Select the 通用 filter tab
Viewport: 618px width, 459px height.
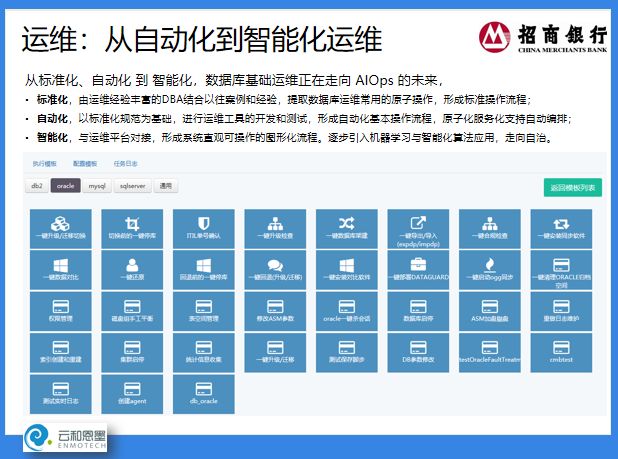165,186
